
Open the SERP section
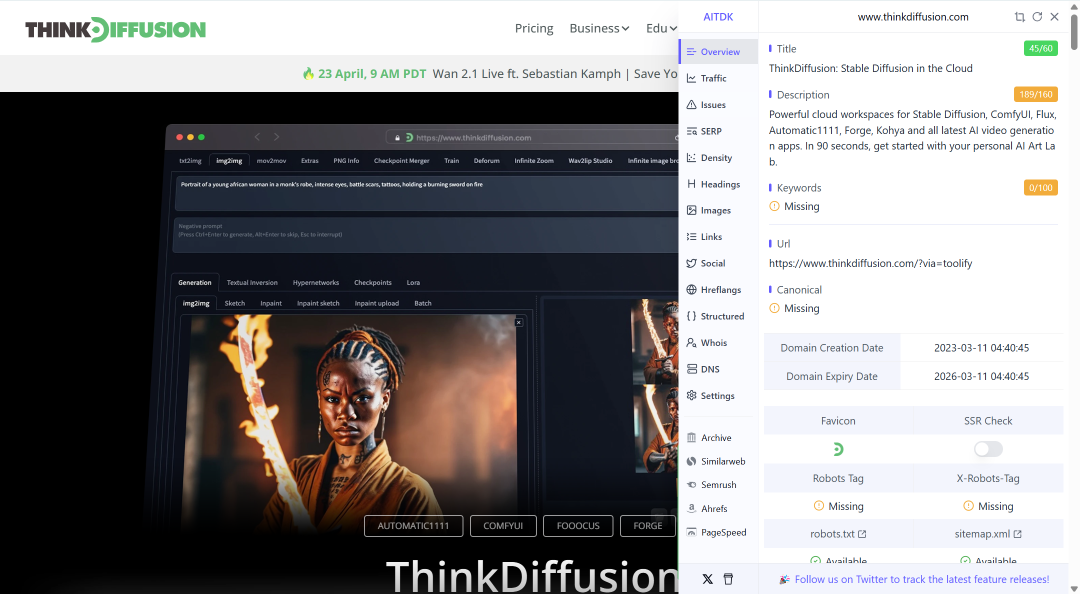pyautogui.click(x=718, y=131)
